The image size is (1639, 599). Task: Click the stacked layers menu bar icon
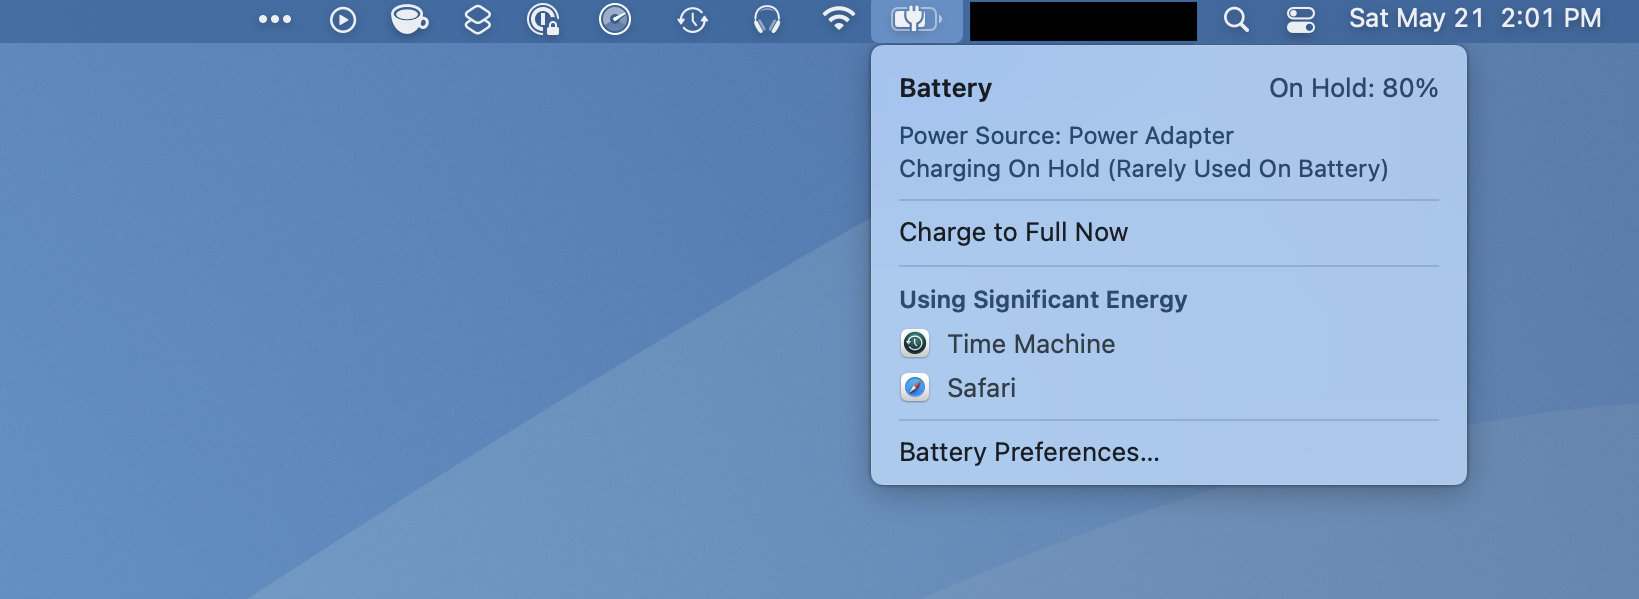[x=478, y=19]
